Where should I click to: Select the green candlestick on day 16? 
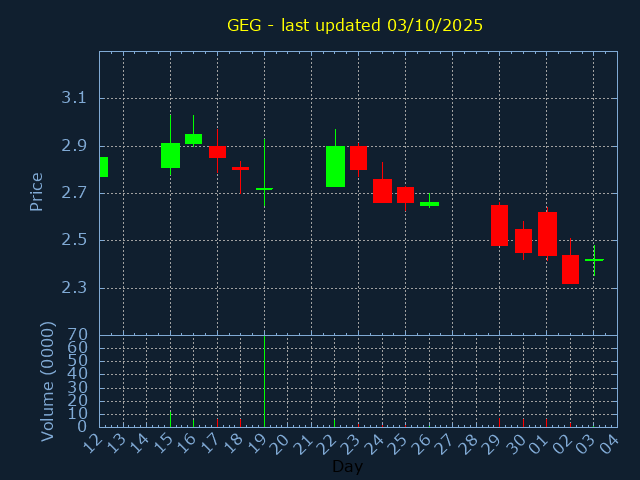pos(193,139)
